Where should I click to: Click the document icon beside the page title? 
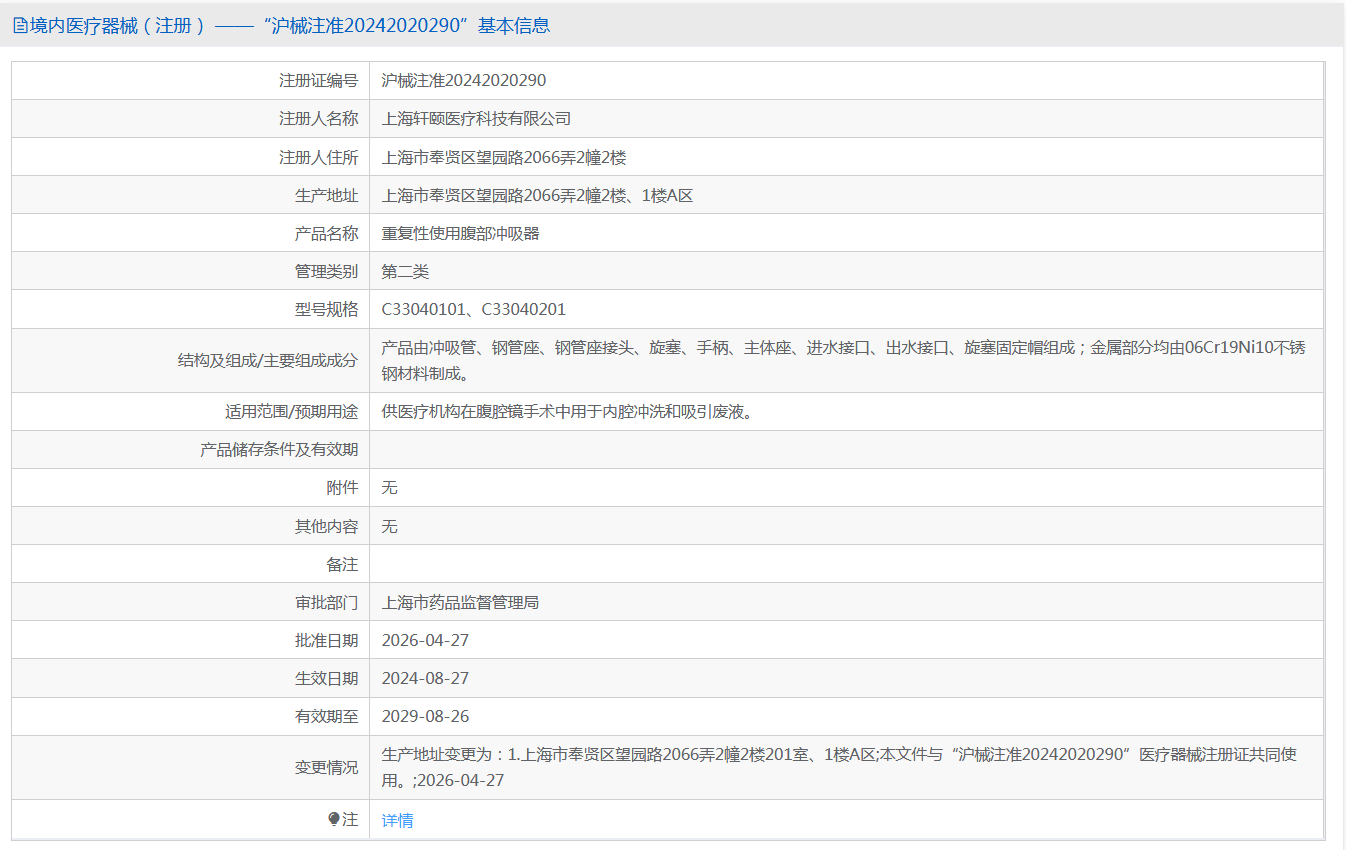tap(20, 26)
